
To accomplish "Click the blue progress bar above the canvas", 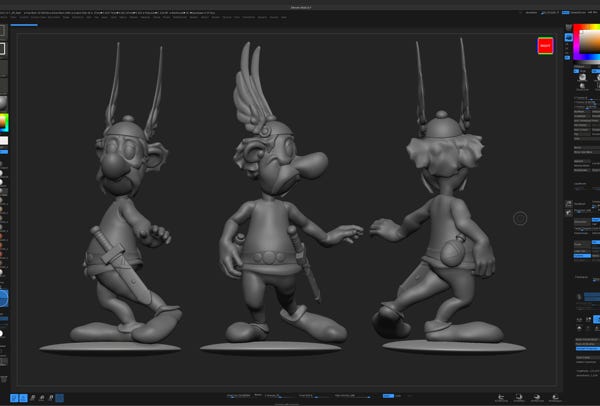I will click(x=24, y=25).
